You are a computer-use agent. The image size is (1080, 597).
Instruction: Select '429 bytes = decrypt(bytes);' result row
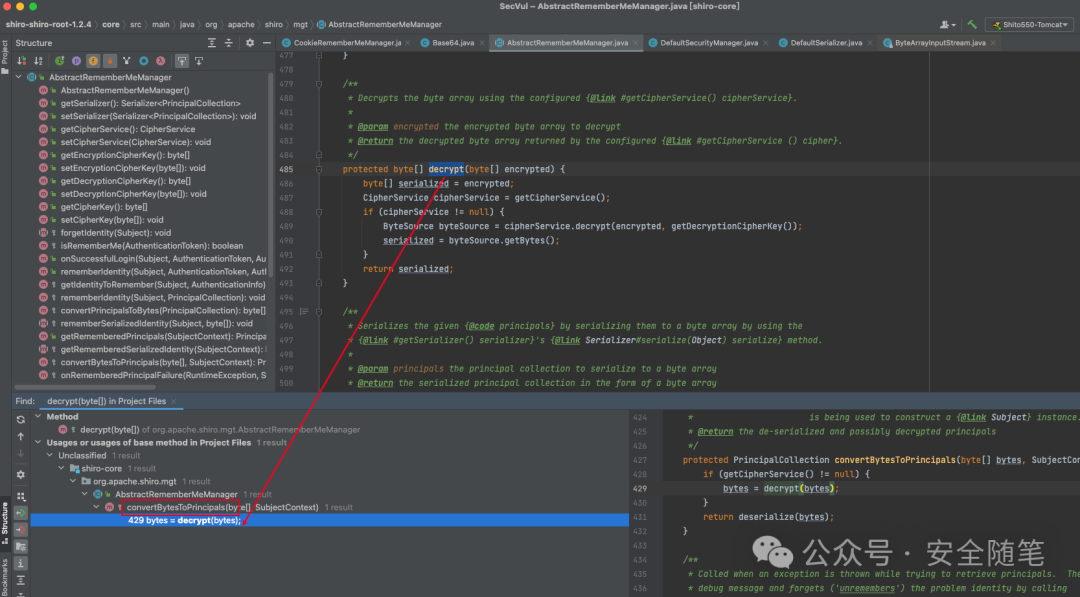329,520
